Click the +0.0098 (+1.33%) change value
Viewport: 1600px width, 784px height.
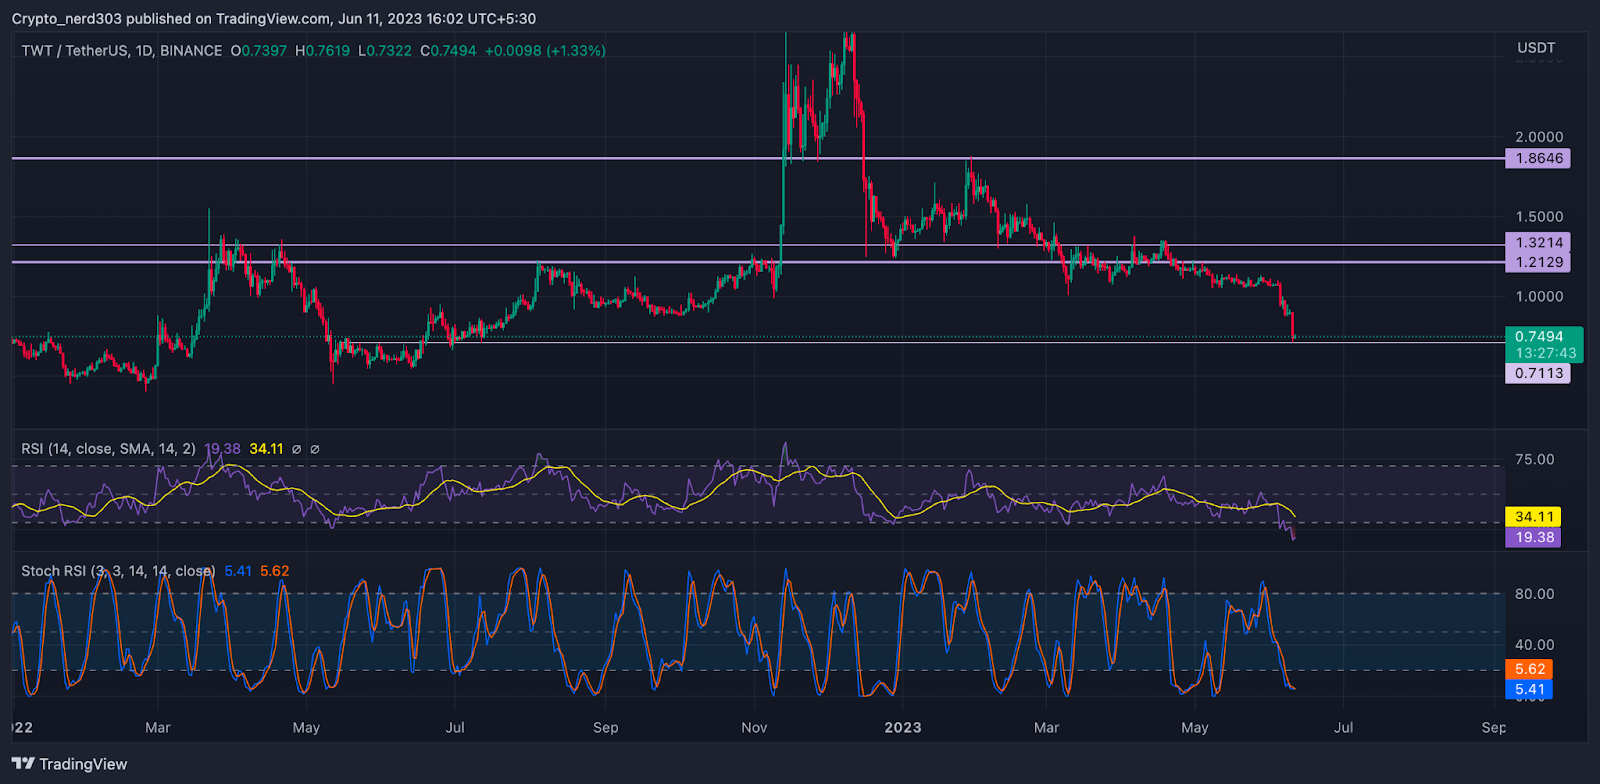(545, 50)
